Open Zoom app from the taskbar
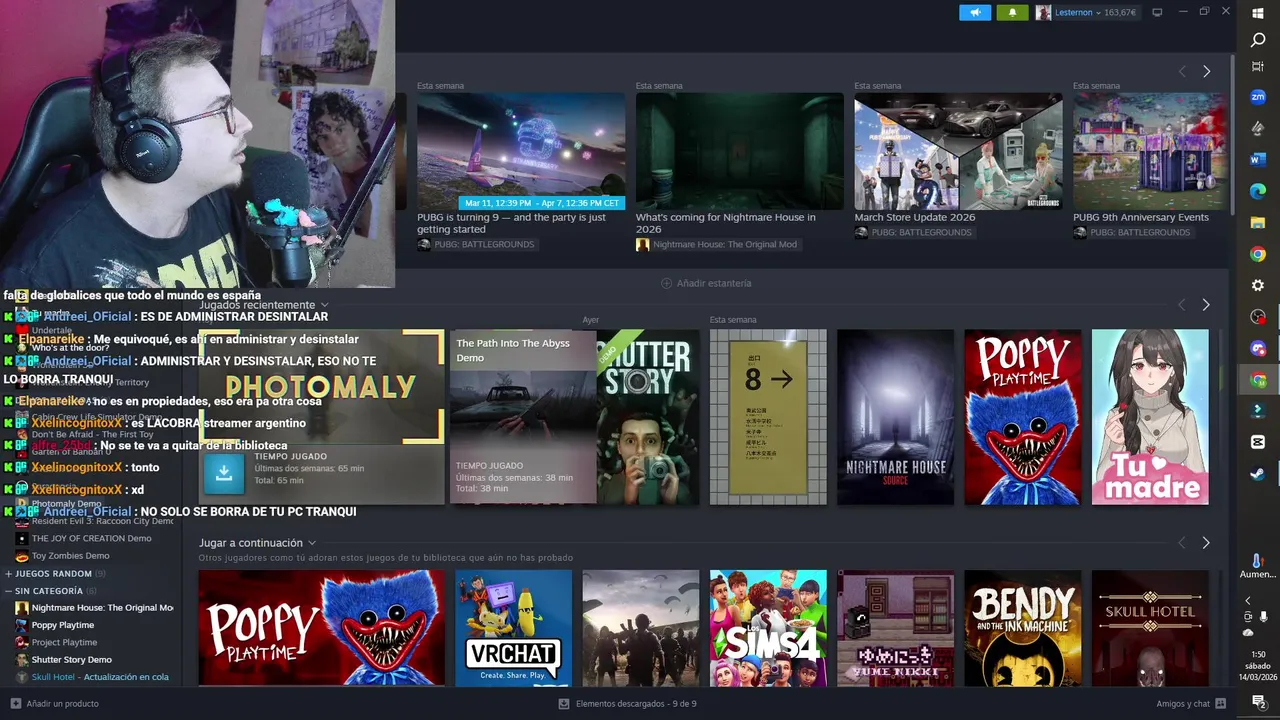1280x720 pixels. click(x=1258, y=97)
